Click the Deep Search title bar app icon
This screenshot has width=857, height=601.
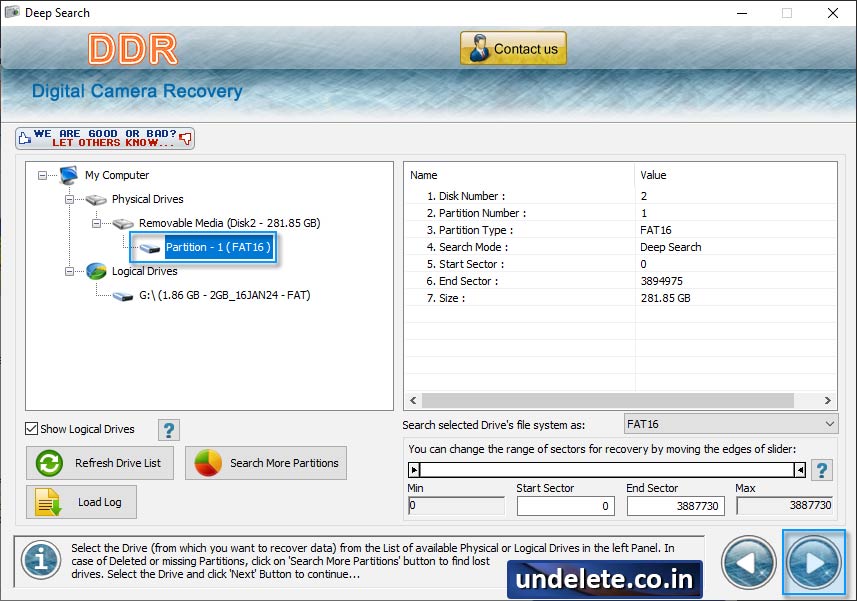(x=12, y=12)
